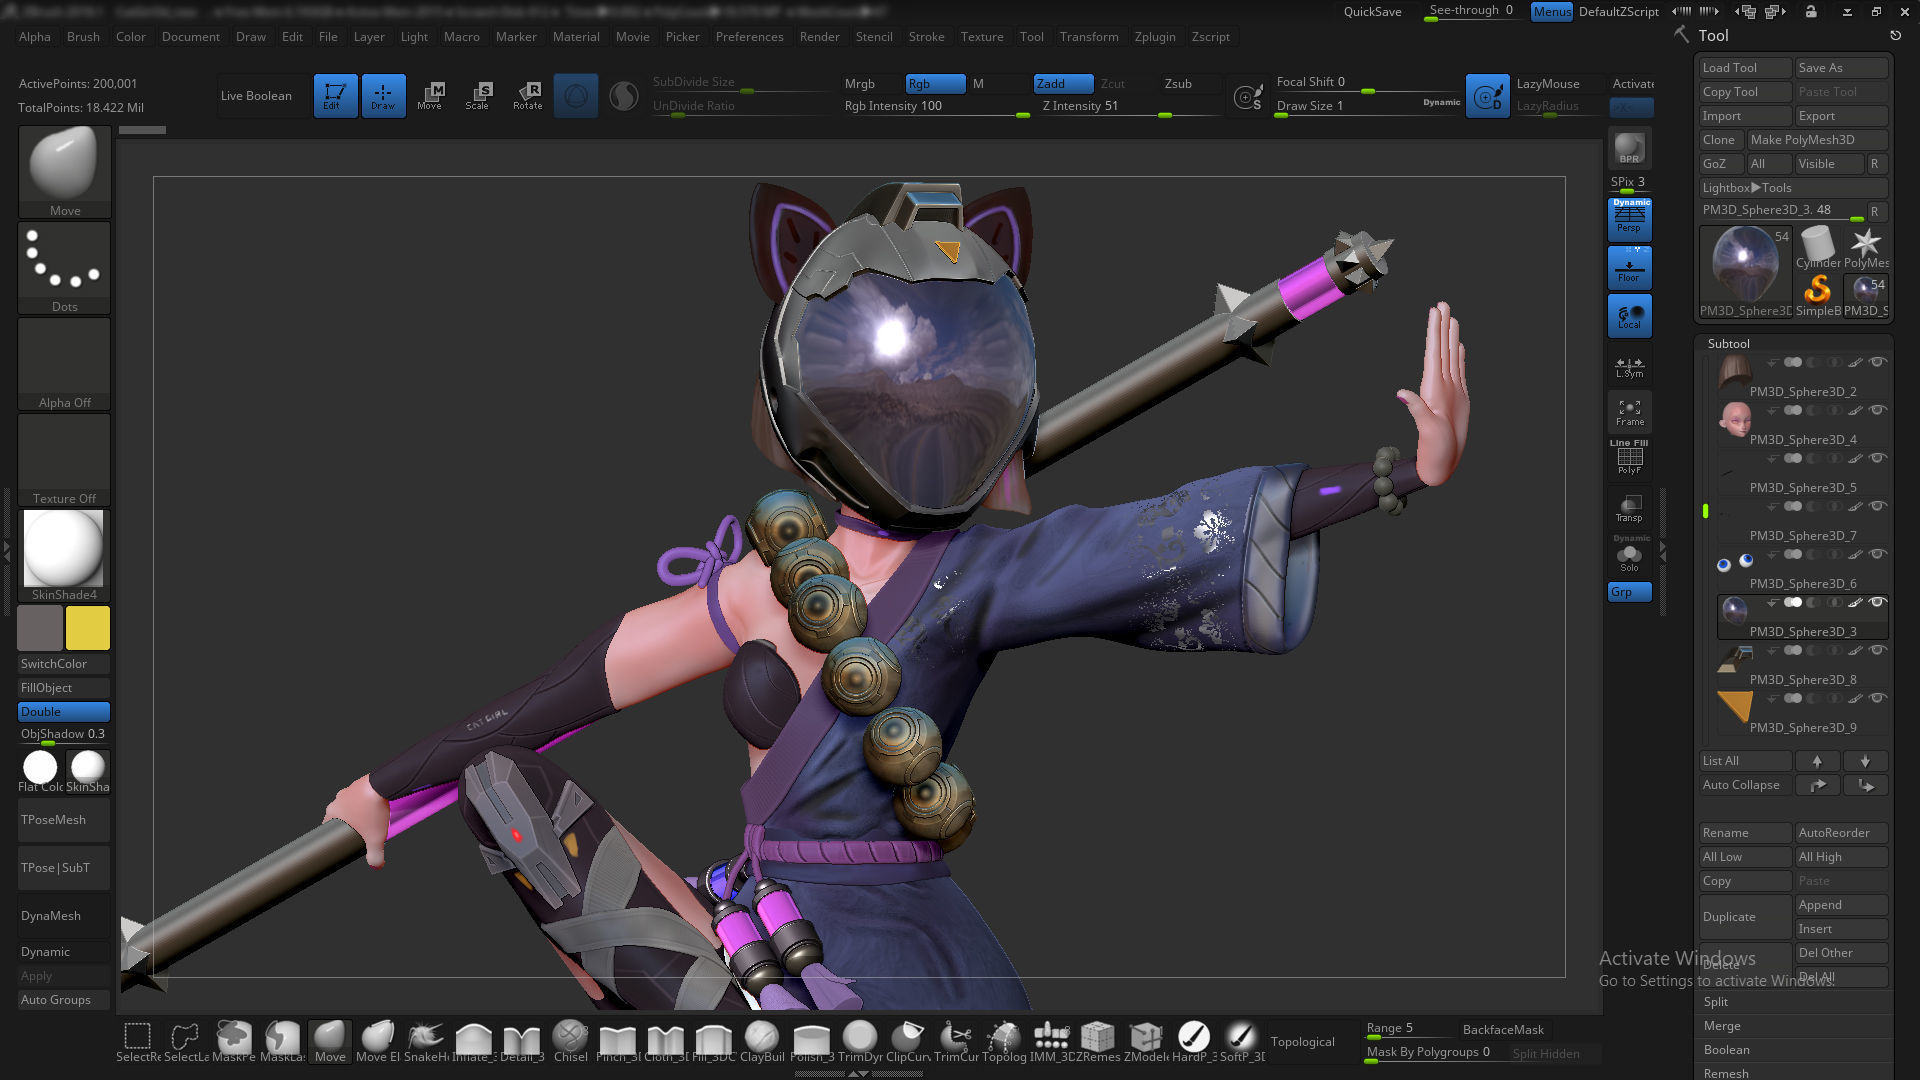
Task: Click the gray secondary color swatch
Action: 40,628
